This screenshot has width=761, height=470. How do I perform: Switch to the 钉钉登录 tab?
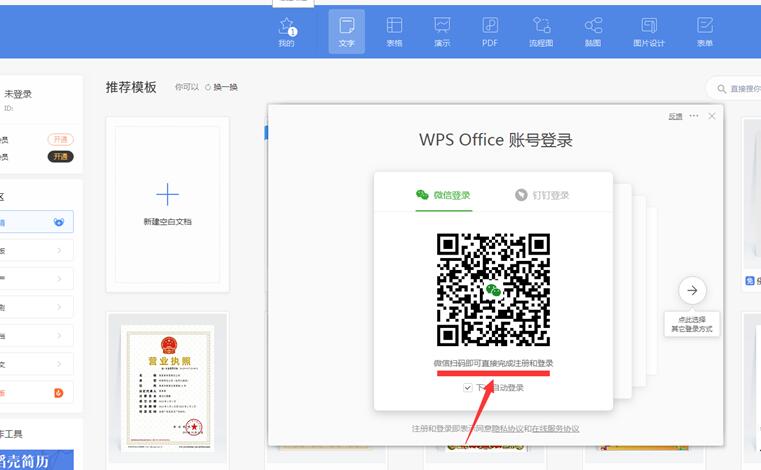[542, 195]
